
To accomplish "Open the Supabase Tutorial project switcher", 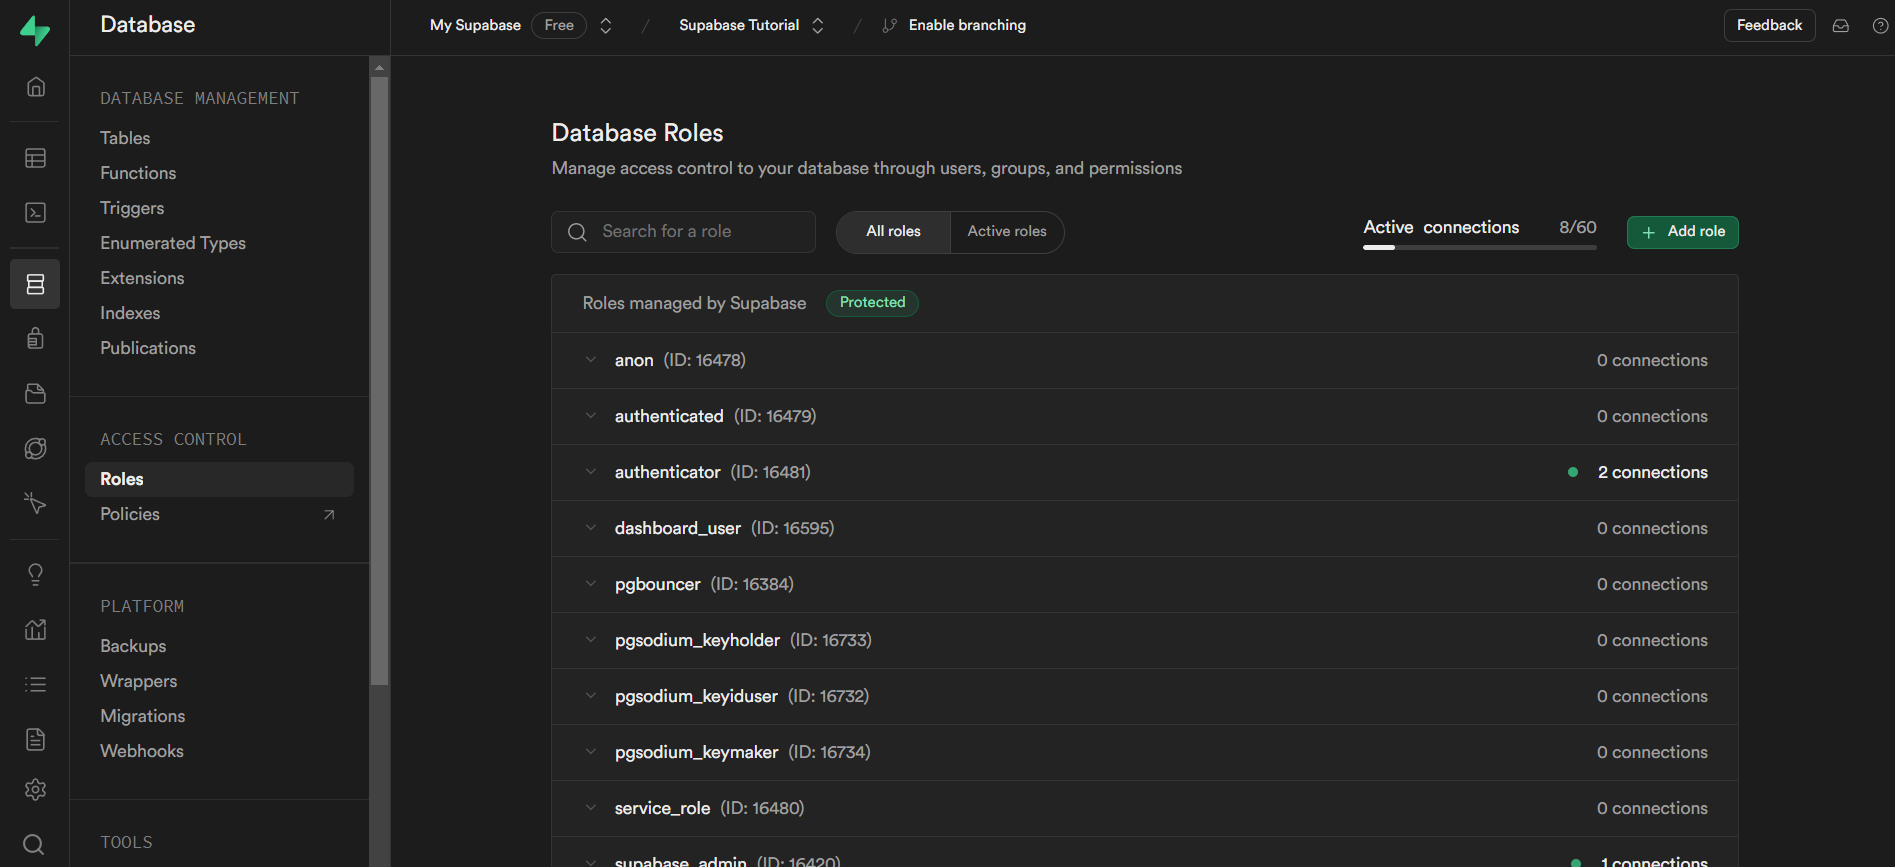I will click(x=817, y=26).
